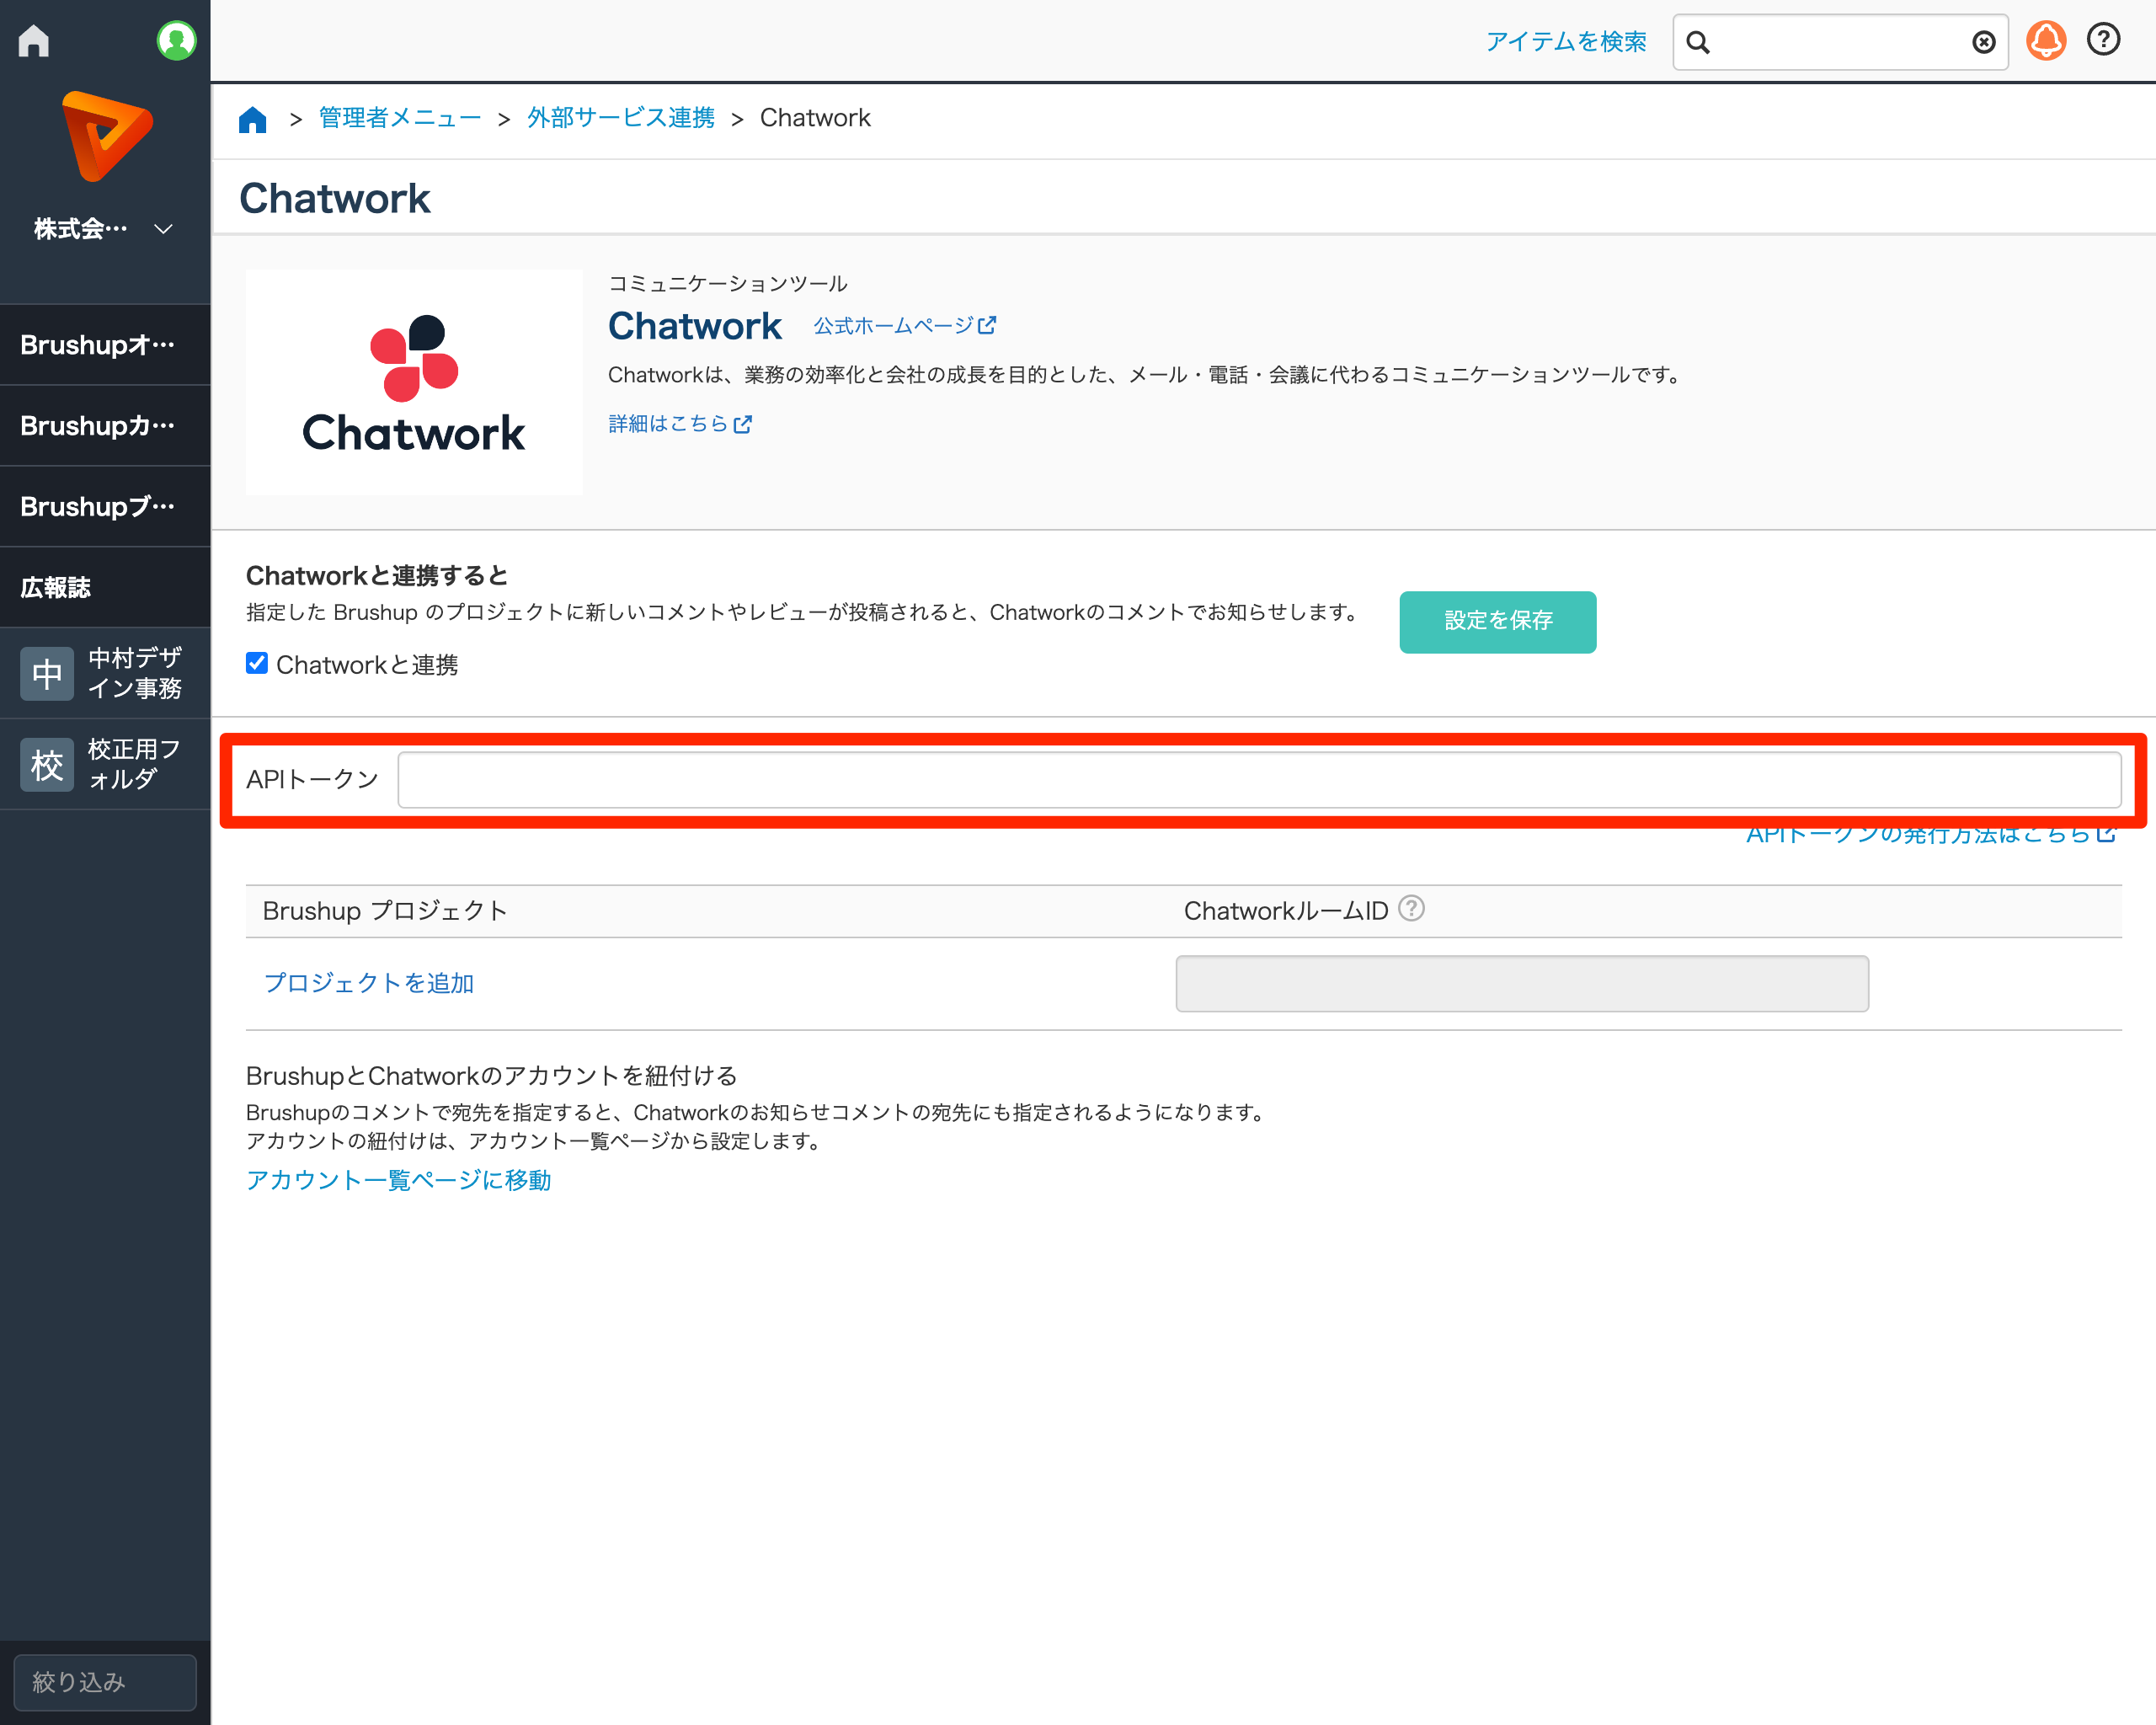Open the 中村デザイン事務 folder entry

(105, 673)
